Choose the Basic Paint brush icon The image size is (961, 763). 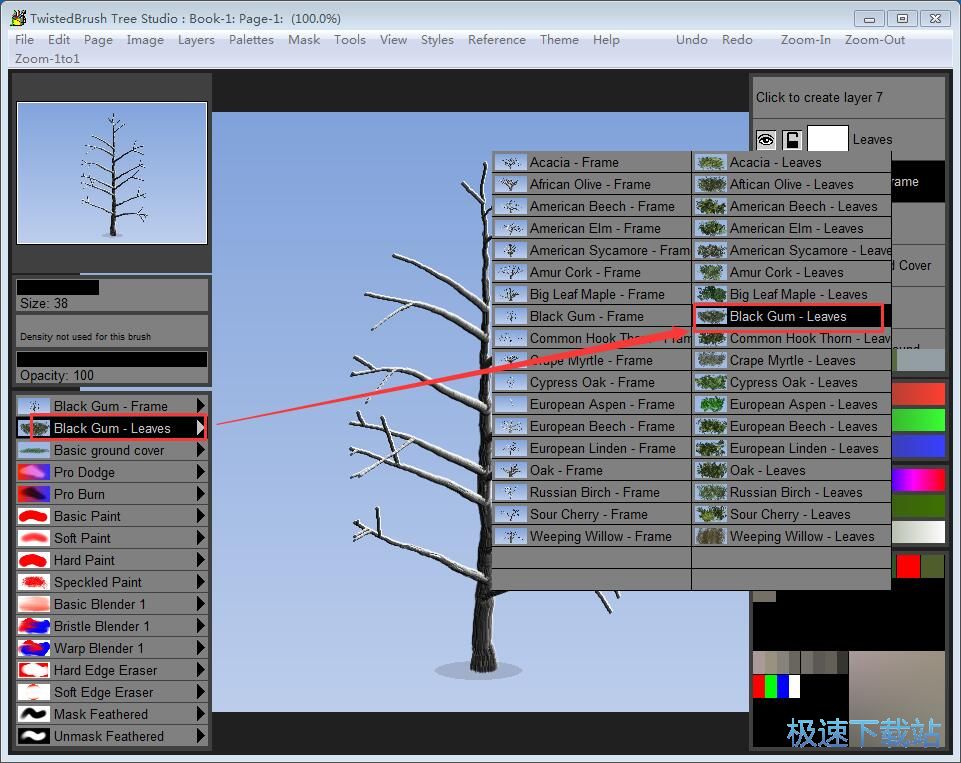(x=34, y=516)
